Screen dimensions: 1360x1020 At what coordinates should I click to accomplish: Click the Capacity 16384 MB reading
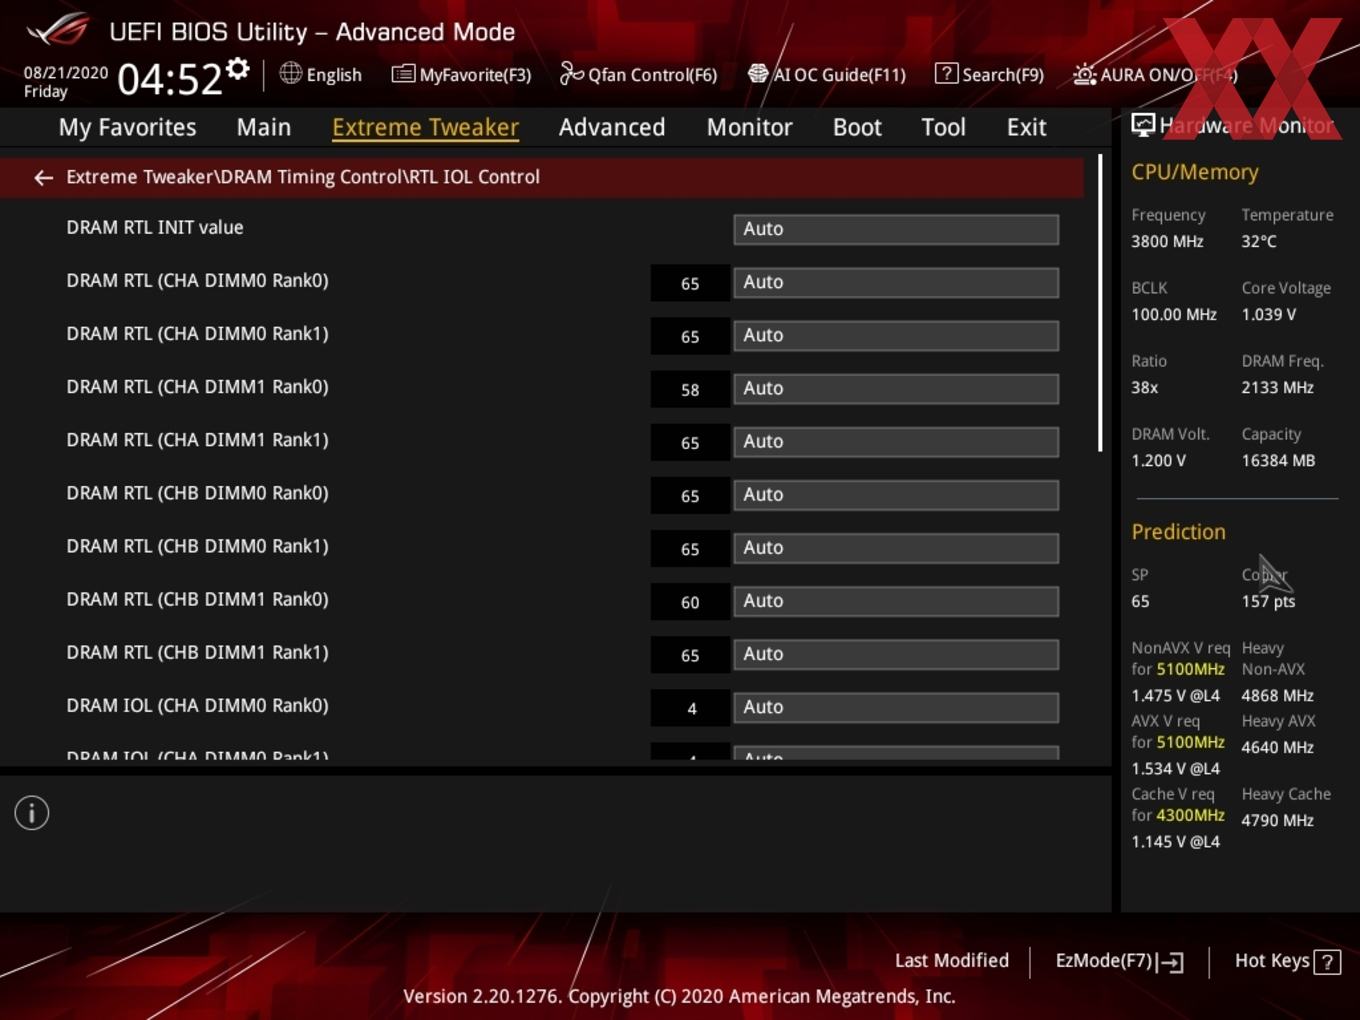coord(1278,460)
